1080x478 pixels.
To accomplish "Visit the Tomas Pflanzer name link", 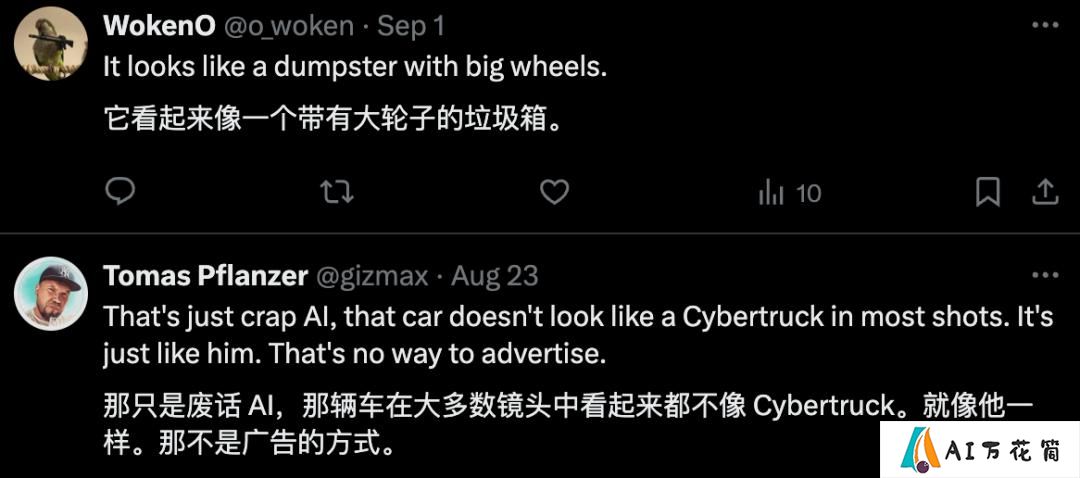I will [x=205, y=276].
